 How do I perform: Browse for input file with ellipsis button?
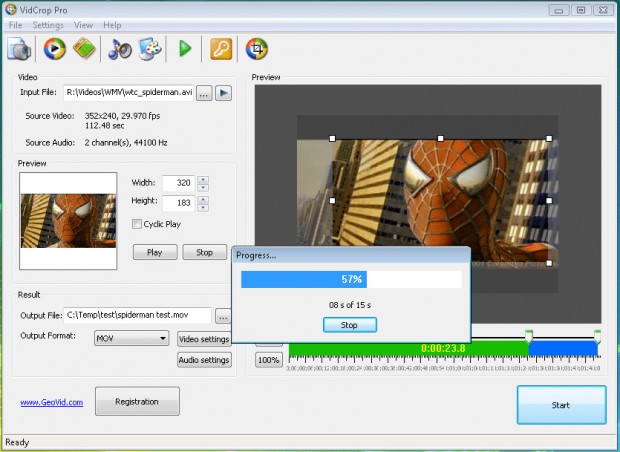pos(204,93)
